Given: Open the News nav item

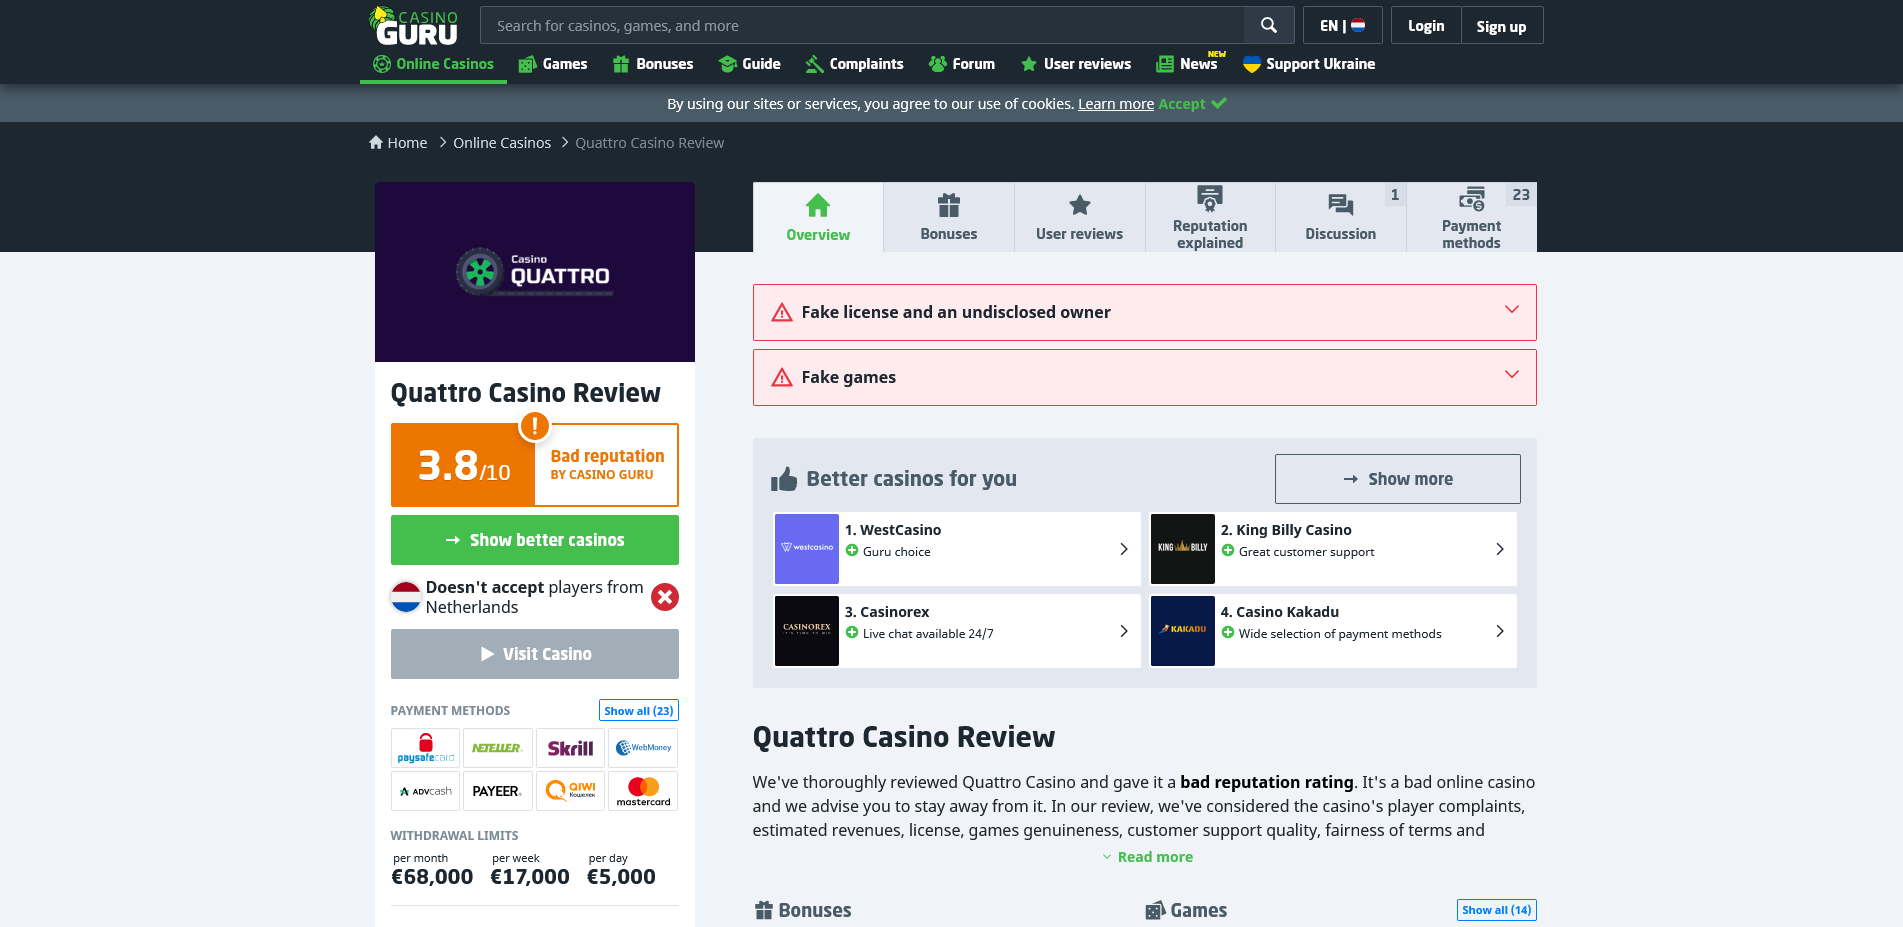Looking at the screenshot, I should point(1189,64).
